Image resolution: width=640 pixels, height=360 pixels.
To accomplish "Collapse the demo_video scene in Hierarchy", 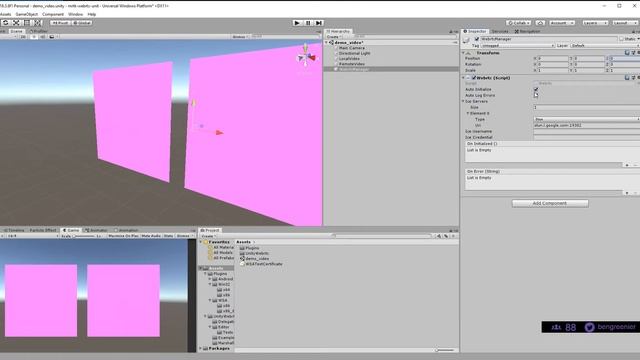I will (326, 42).
